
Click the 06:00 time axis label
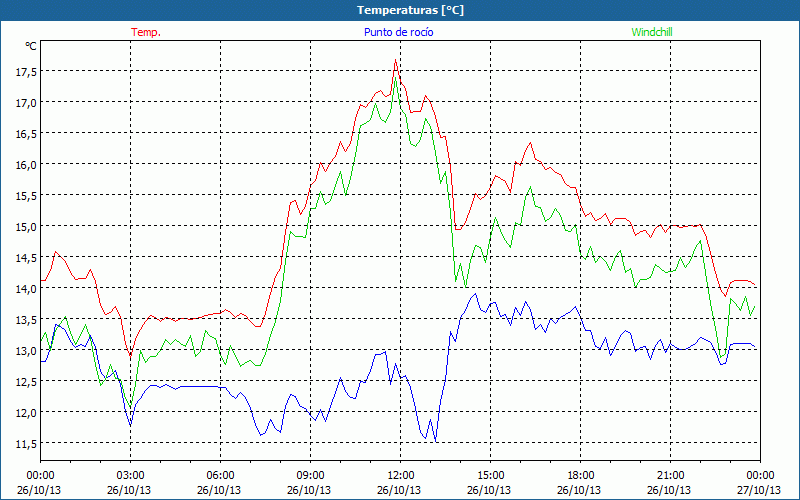click(x=220, y=475)
